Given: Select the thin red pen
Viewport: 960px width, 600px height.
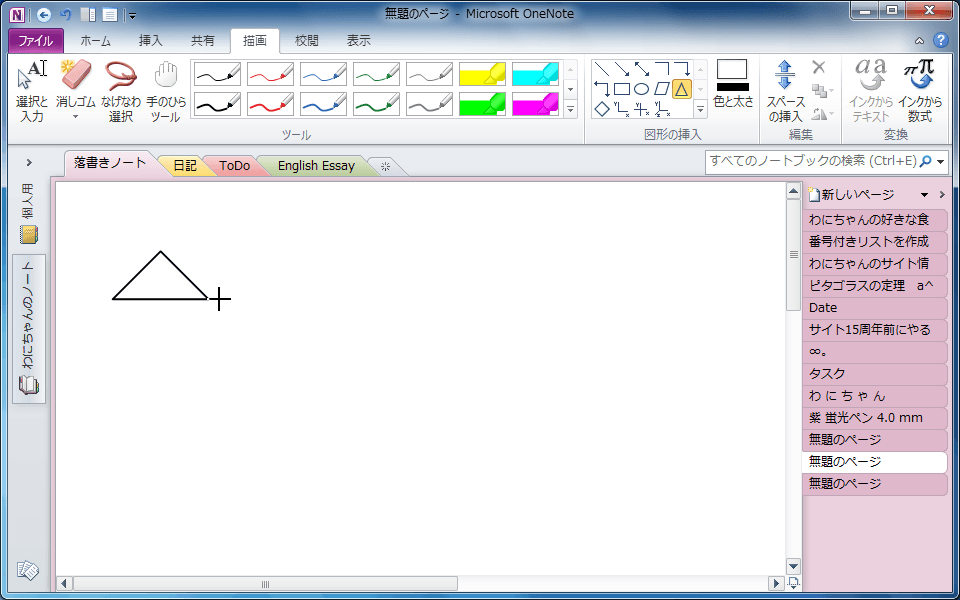Looking at the screenshot, I should (270, 74).
